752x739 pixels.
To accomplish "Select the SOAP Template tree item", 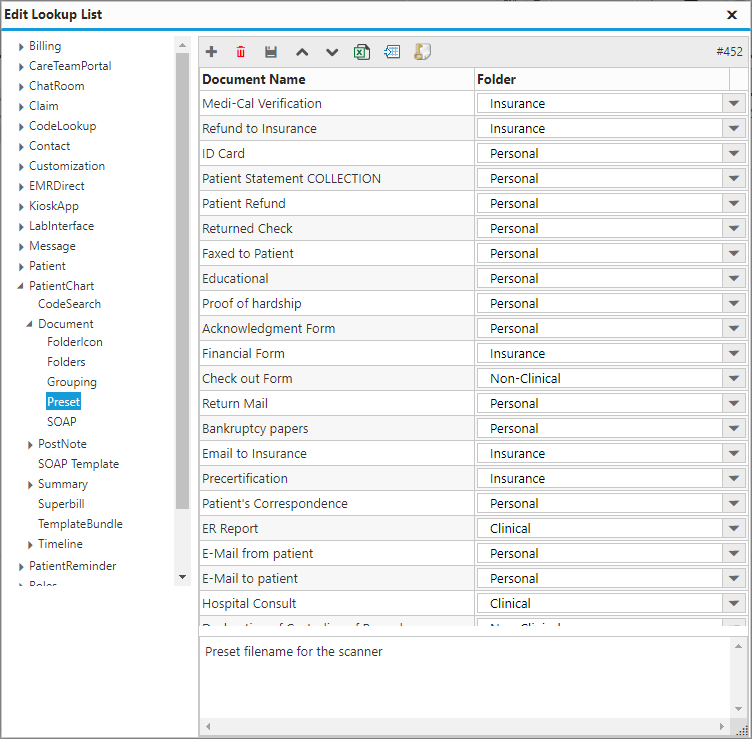I will pyautogui.click(x=78, y=464).
